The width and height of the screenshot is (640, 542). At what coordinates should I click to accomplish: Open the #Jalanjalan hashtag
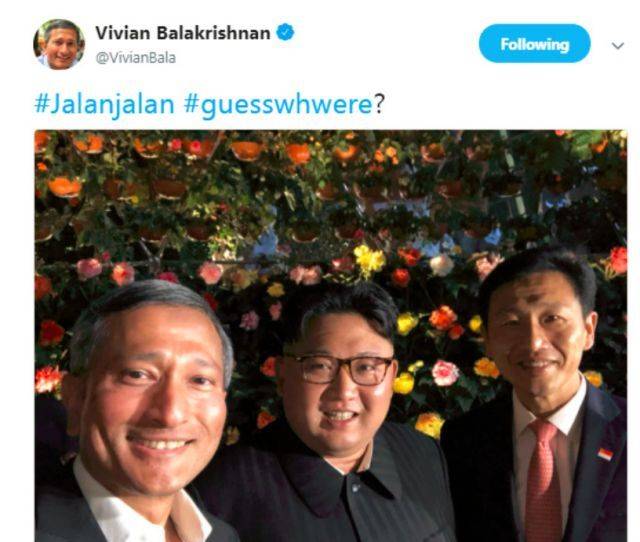104,104
